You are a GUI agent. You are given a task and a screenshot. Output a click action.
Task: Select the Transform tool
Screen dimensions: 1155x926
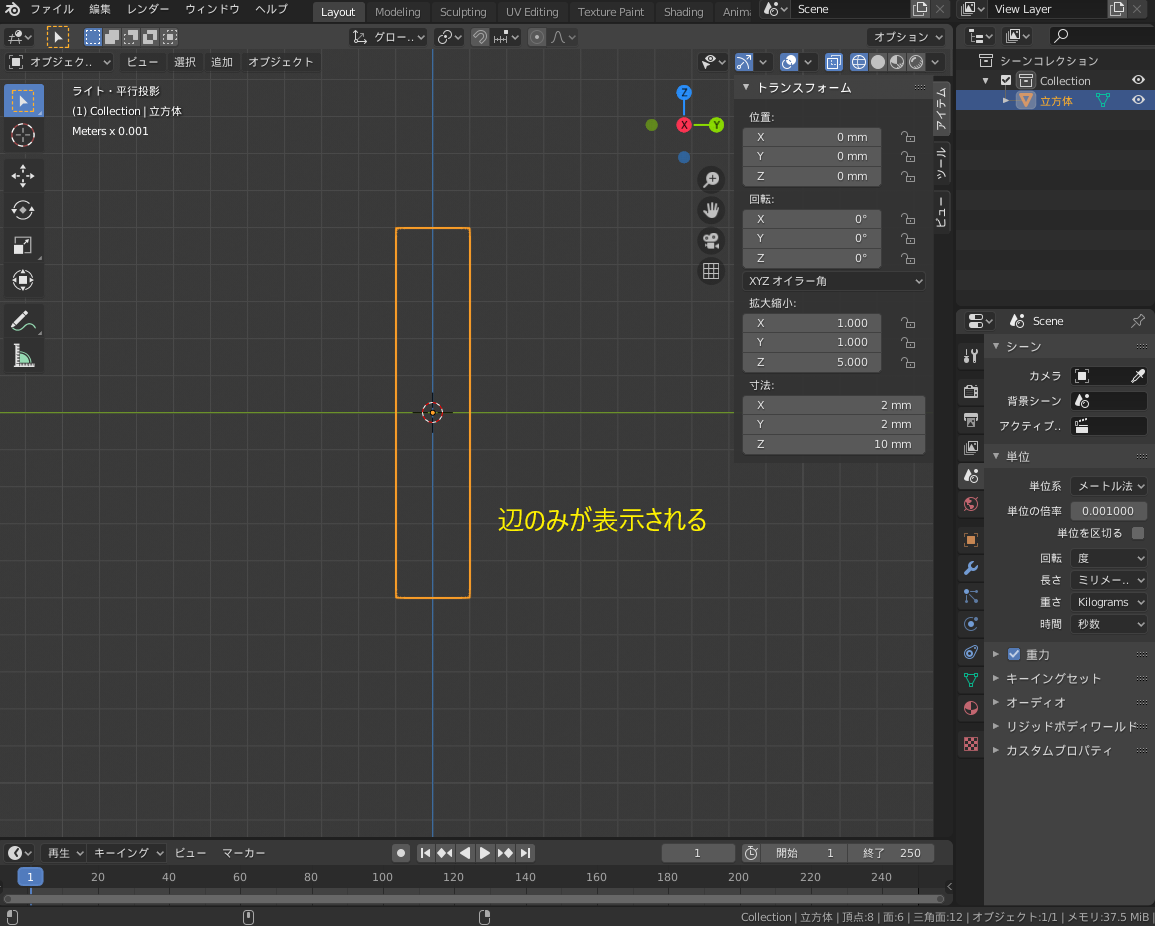click(24, 280)
